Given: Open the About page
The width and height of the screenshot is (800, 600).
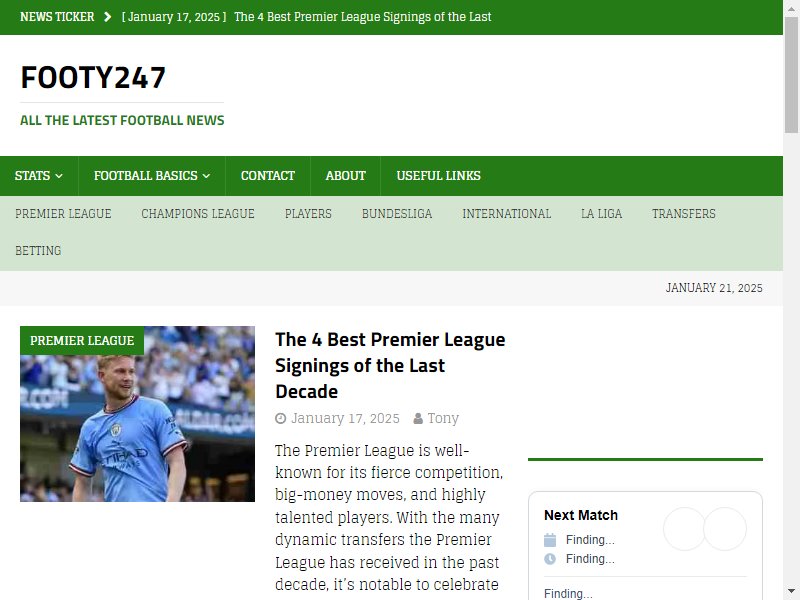Looking at the screenshot, I should [x=345, y=176].
